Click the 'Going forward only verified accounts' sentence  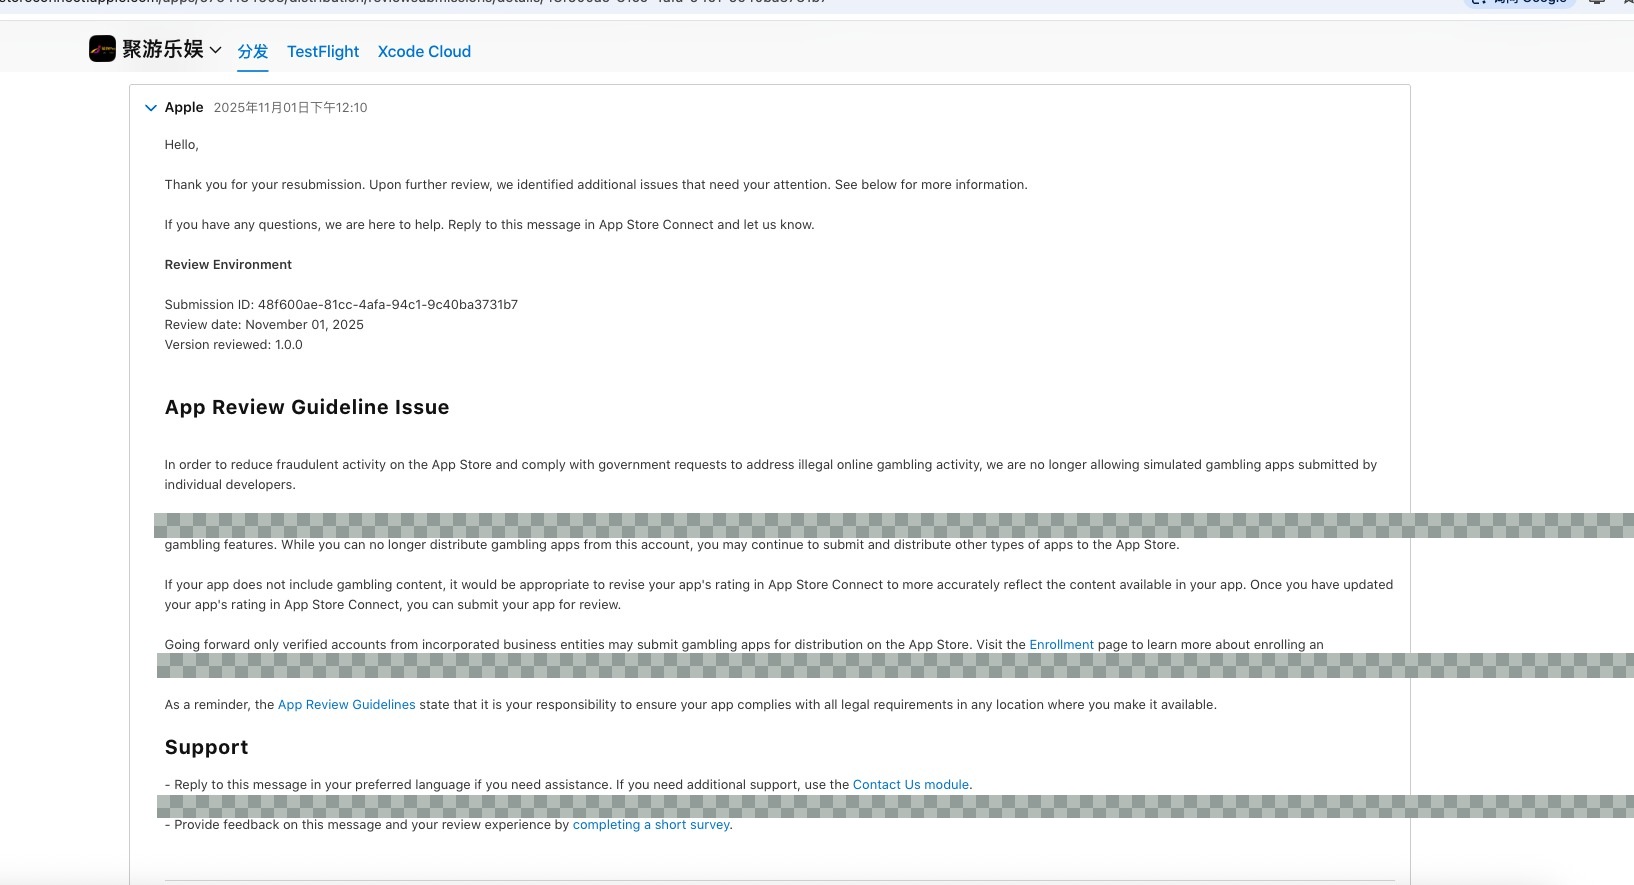(744, 645)
